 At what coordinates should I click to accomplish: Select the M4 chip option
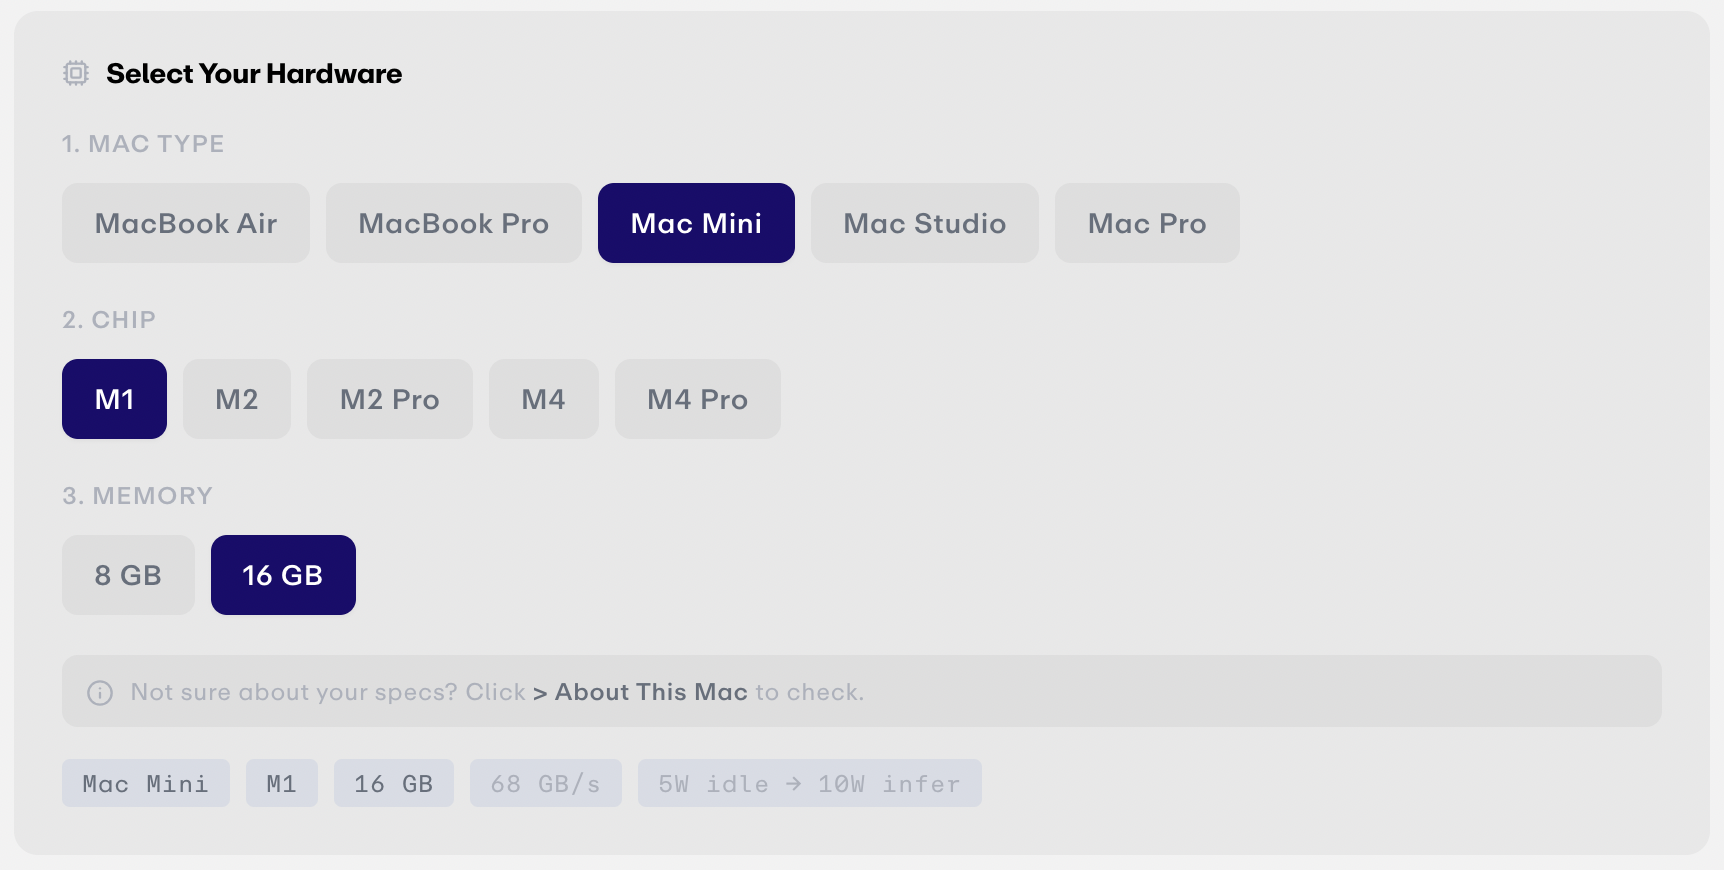pos(544,399)
